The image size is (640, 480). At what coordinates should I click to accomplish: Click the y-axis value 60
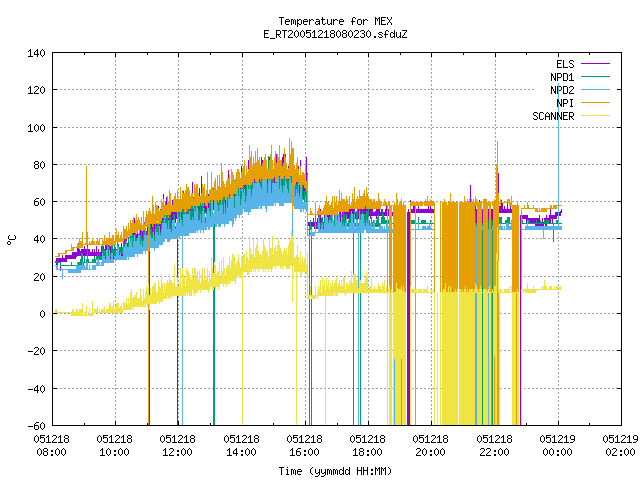[x=39, y=202]
